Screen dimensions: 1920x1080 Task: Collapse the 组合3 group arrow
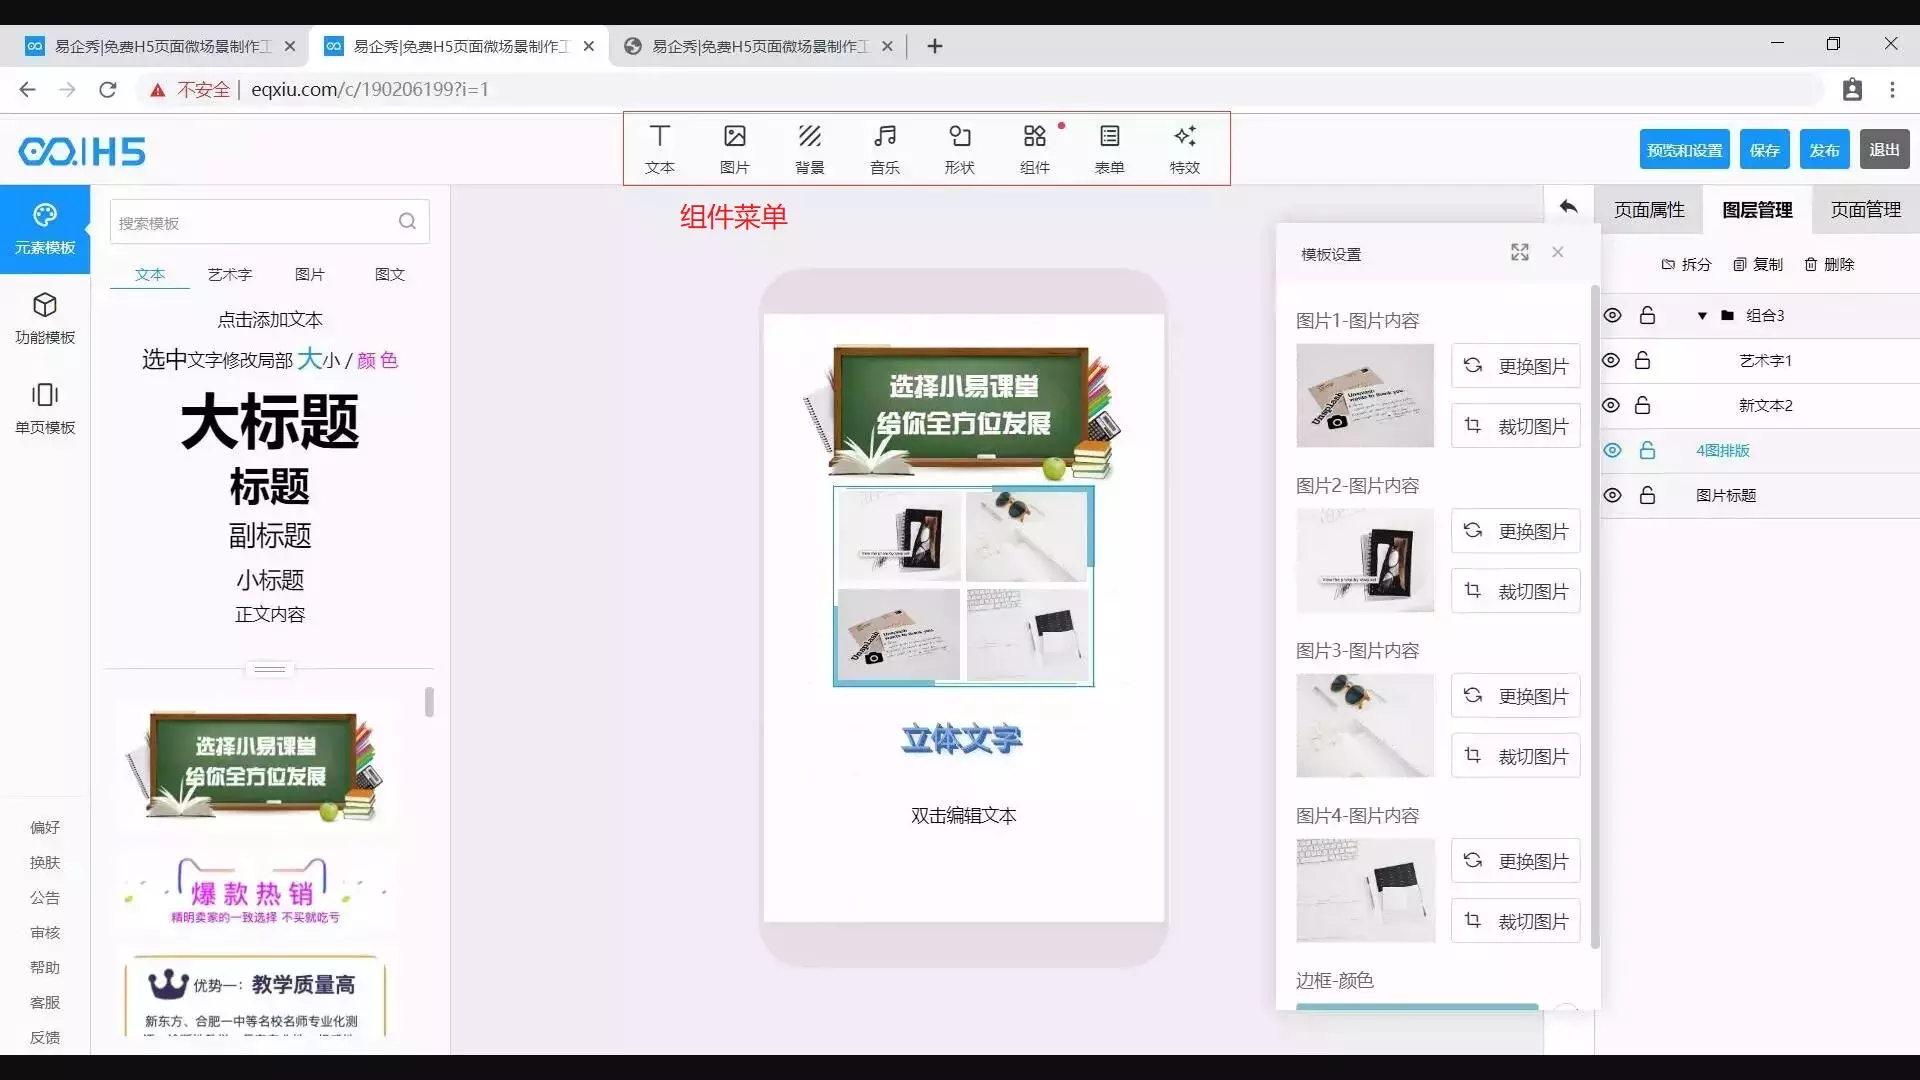pos(1702,316)
